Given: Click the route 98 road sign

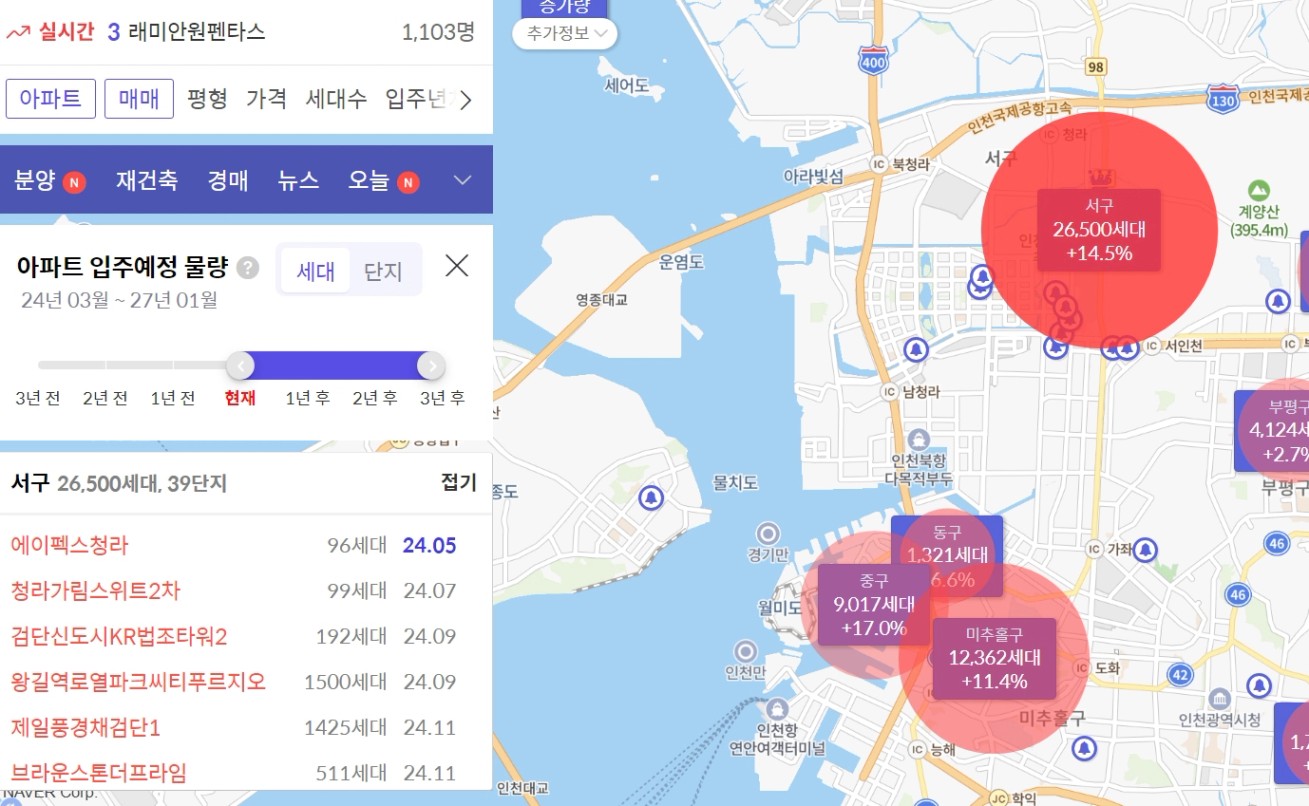Looking at the screenshot, I should 1097,66.
